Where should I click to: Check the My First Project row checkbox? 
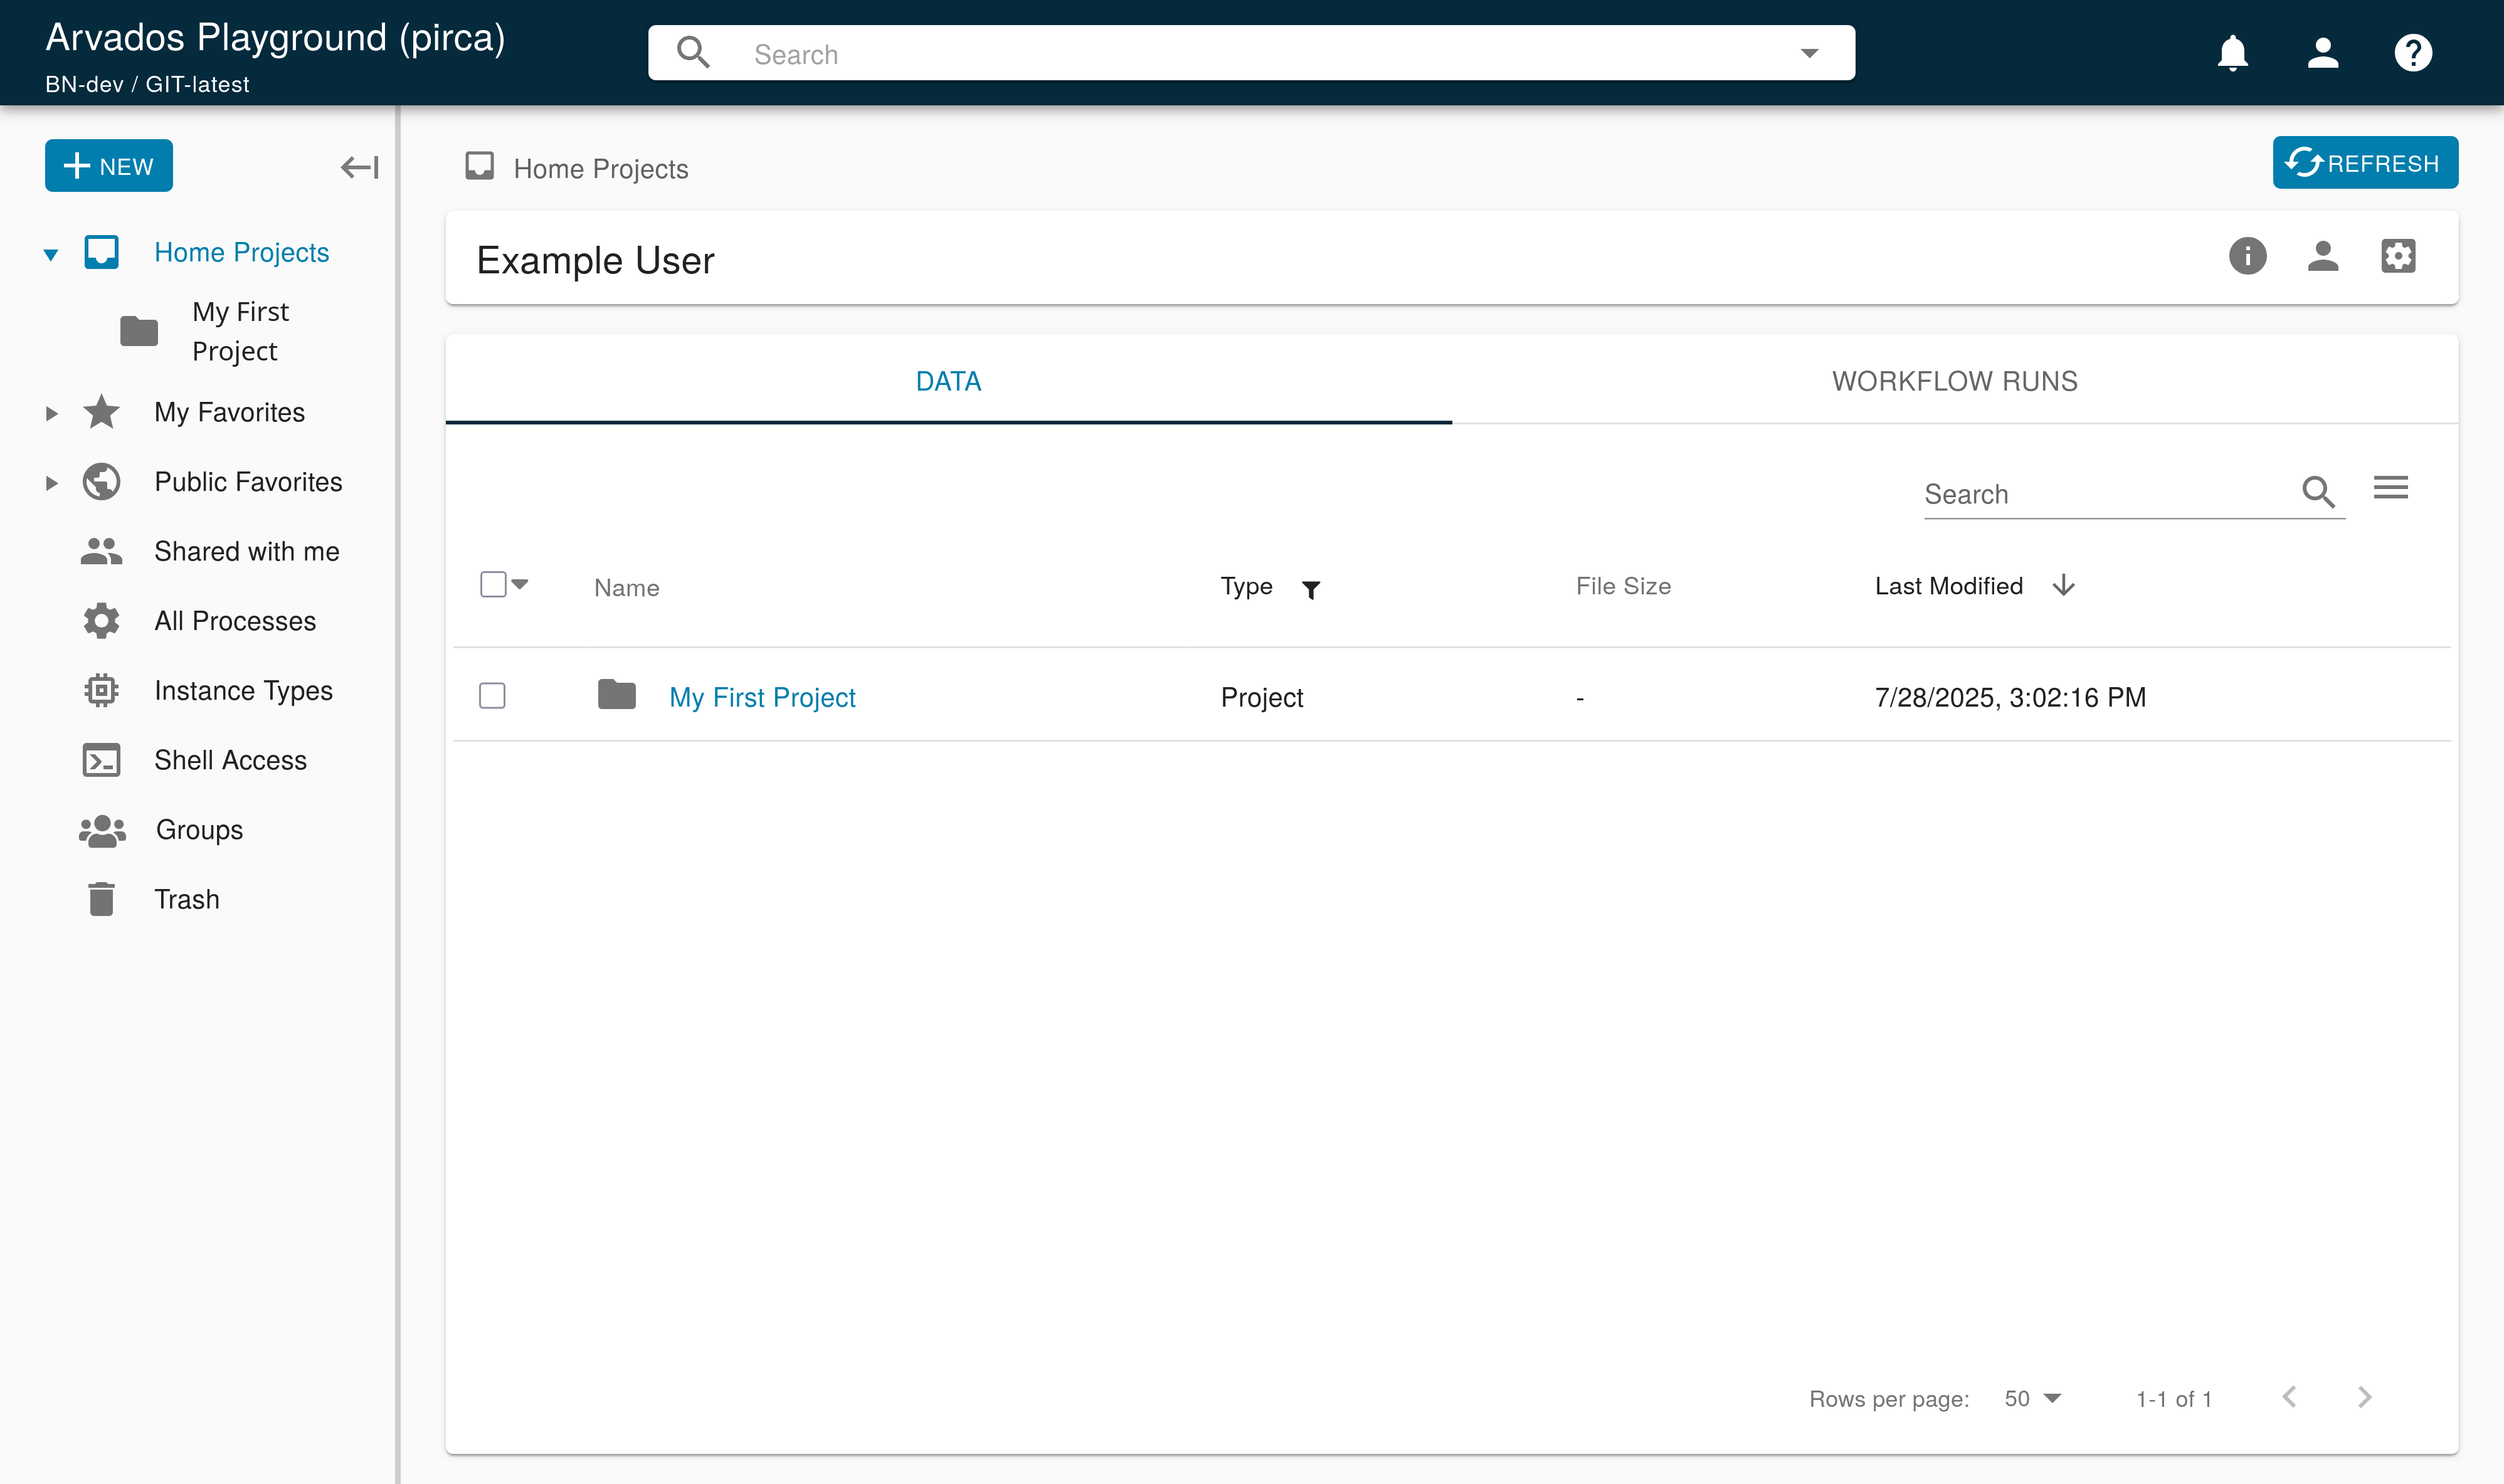point(492,696)
